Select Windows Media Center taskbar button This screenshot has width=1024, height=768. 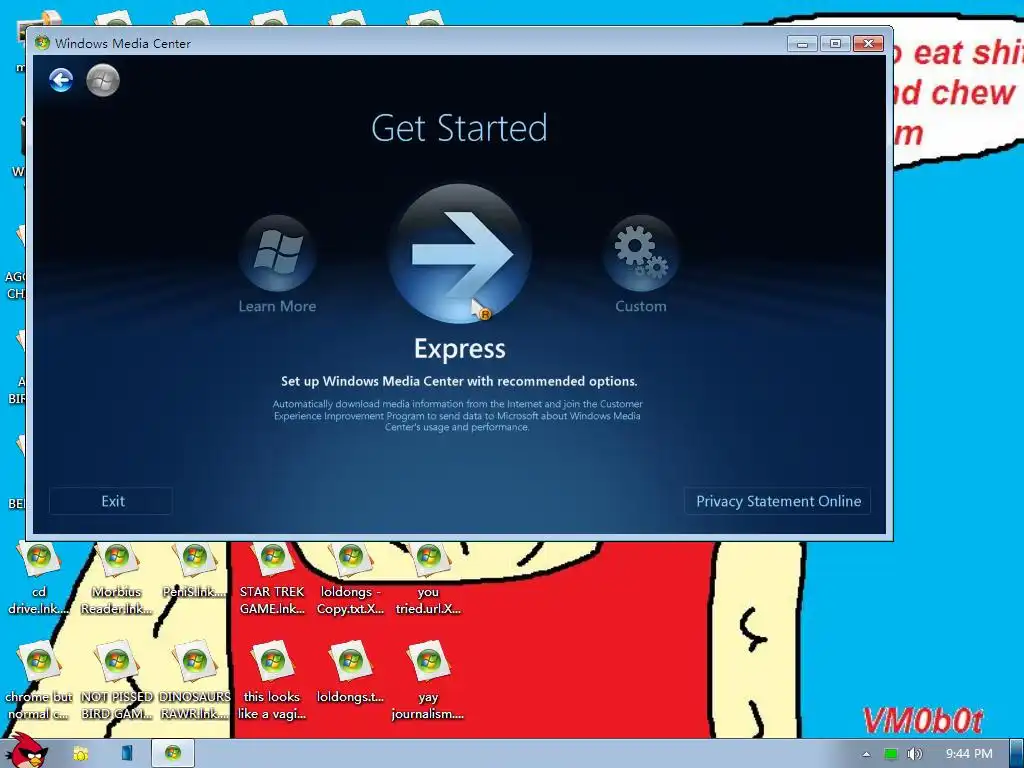point(173,753)
